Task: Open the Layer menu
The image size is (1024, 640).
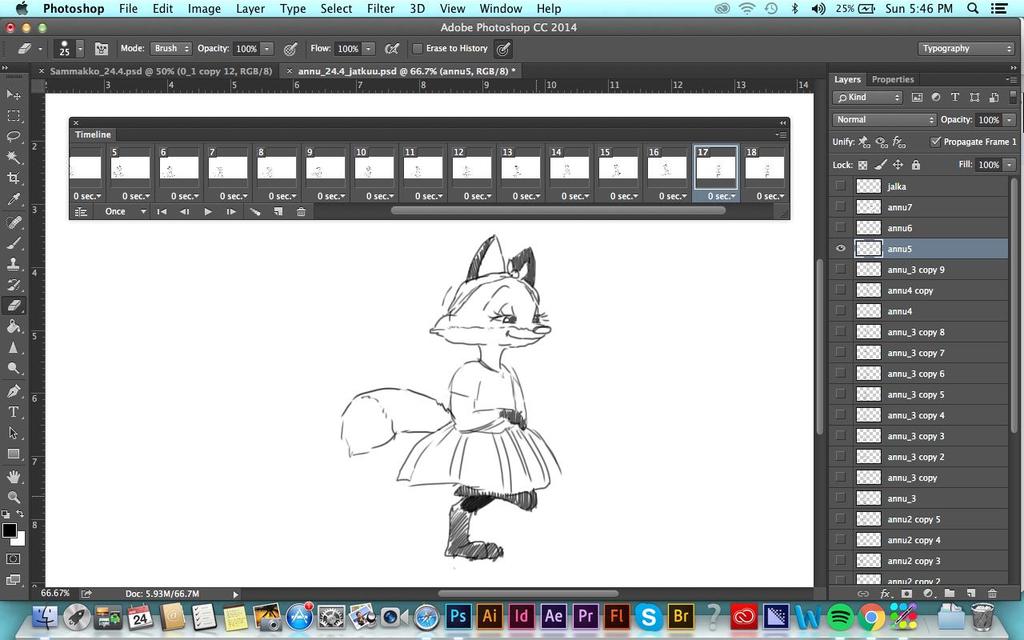Action: (x=250, y=8)
